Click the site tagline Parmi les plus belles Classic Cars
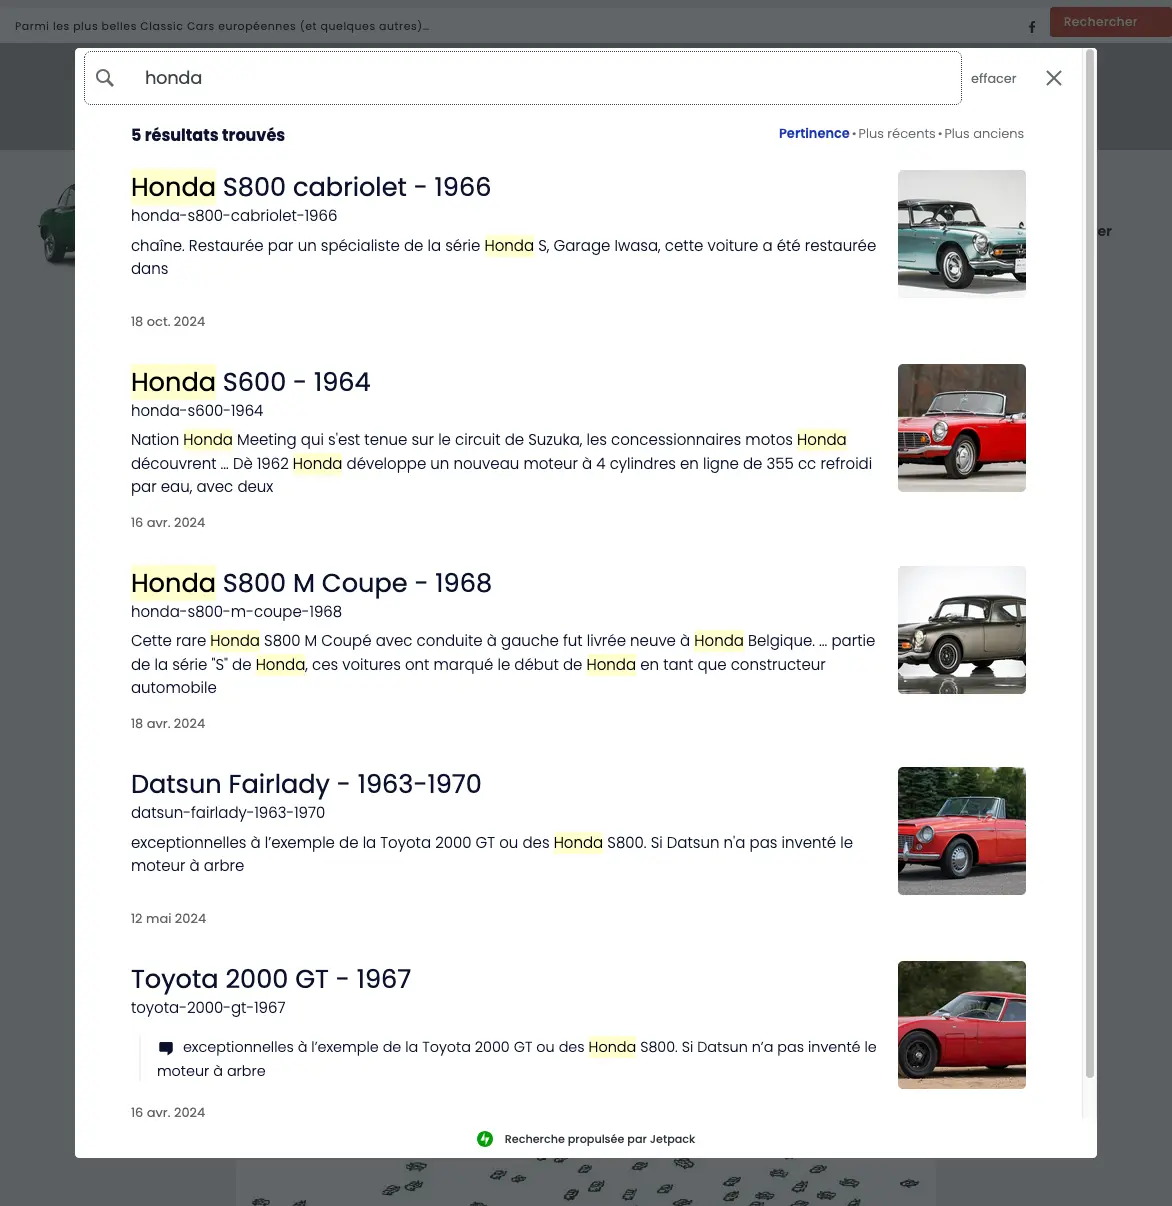1172x1206 pixels. pos(222,26)
